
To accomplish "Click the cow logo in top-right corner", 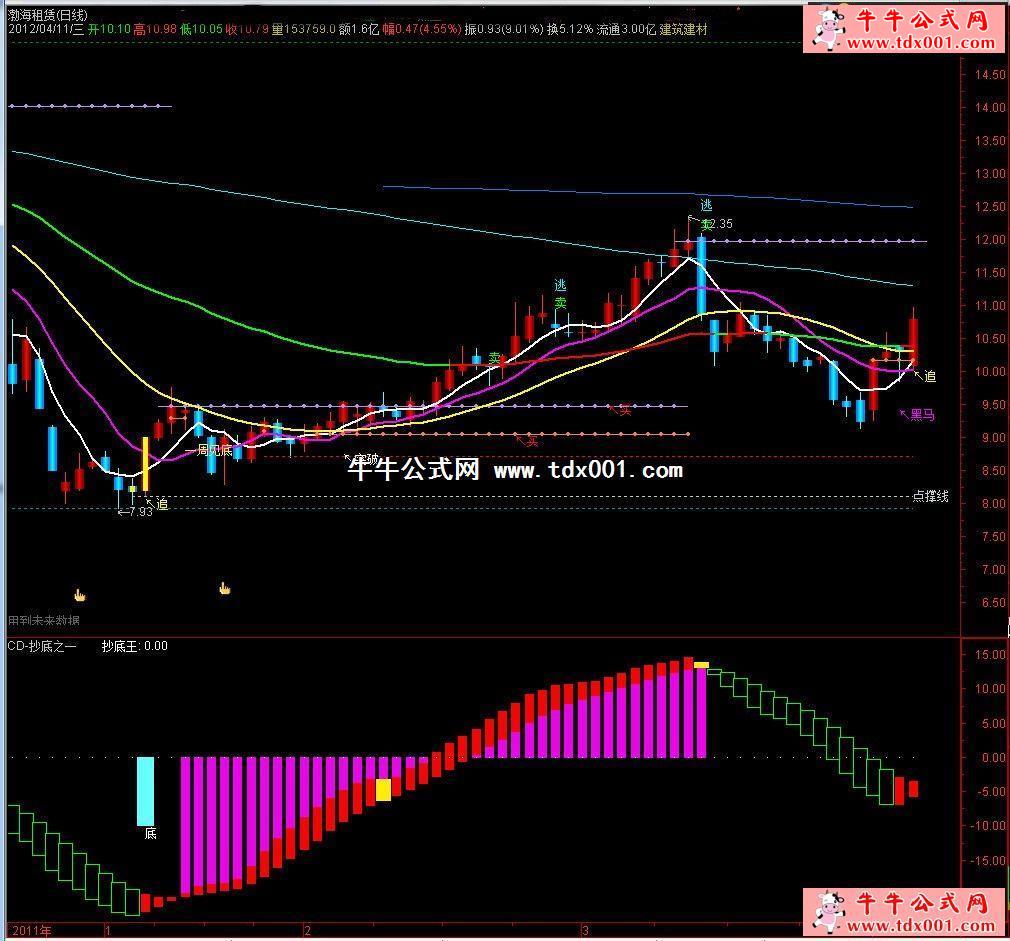I will click(x=826, y=30).
